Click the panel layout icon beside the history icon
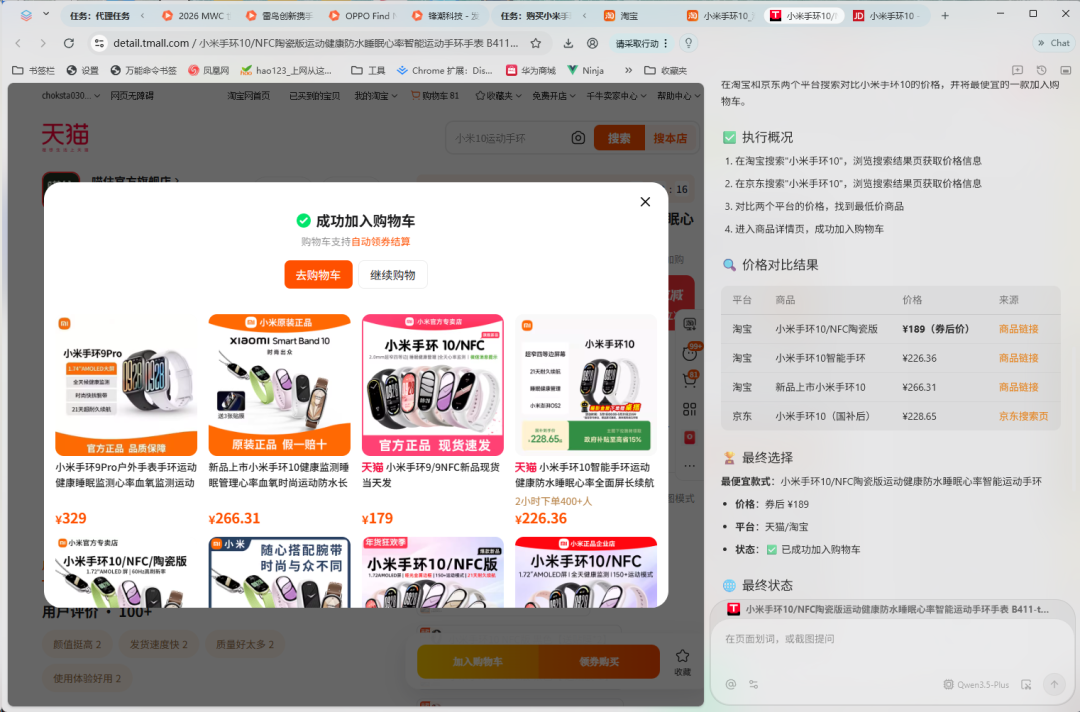Viewport: 1080px width, 712px height. [1066, 70]
